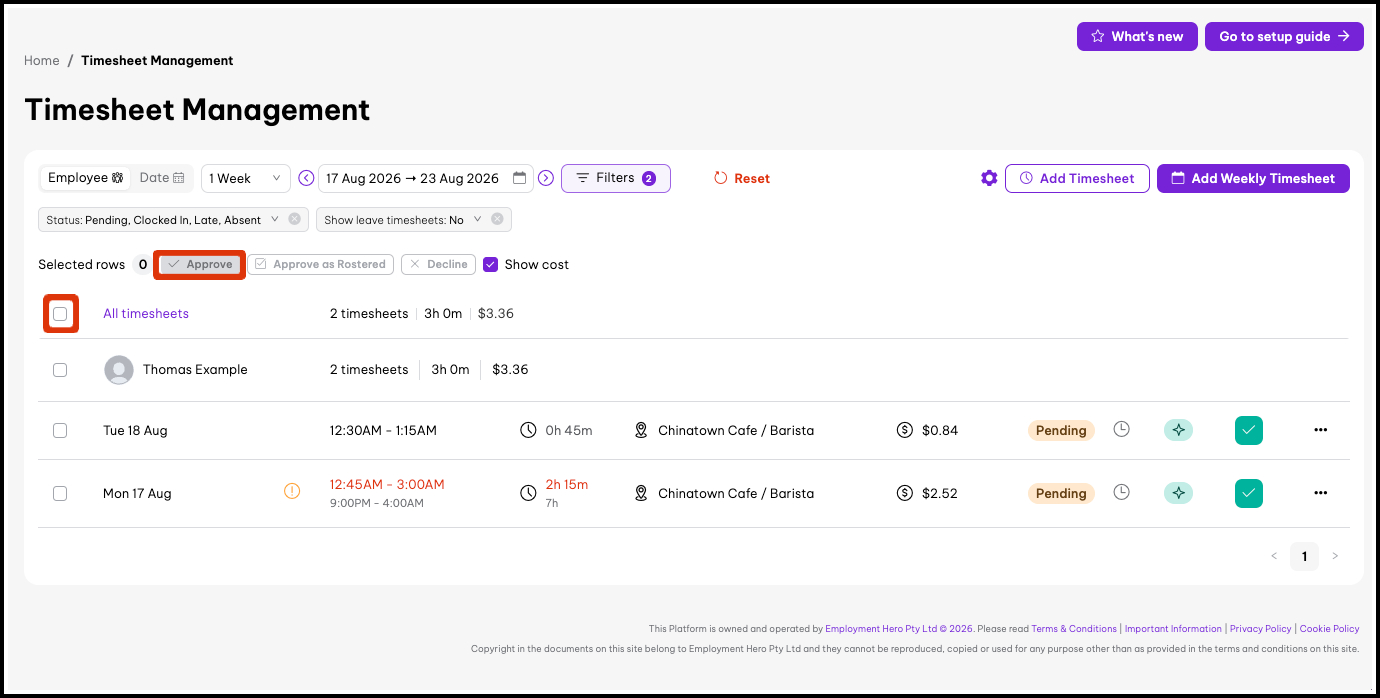Screen dimensions: 1380x698
Task: Click the warning icon on Mon 17 Aug row
Action: [292, 491]
